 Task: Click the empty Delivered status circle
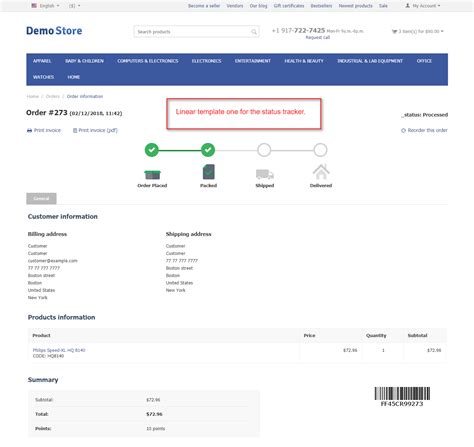point(320,150)
